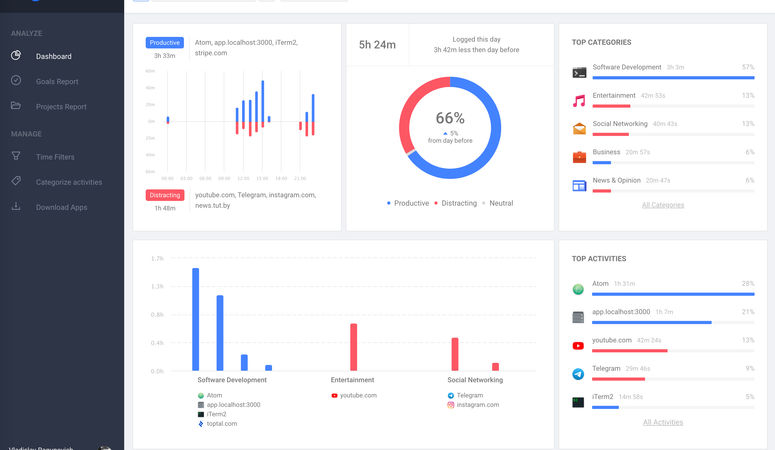Click the iTerm2 icon in Top Activities
775x450 pixels.
point(578,402)
